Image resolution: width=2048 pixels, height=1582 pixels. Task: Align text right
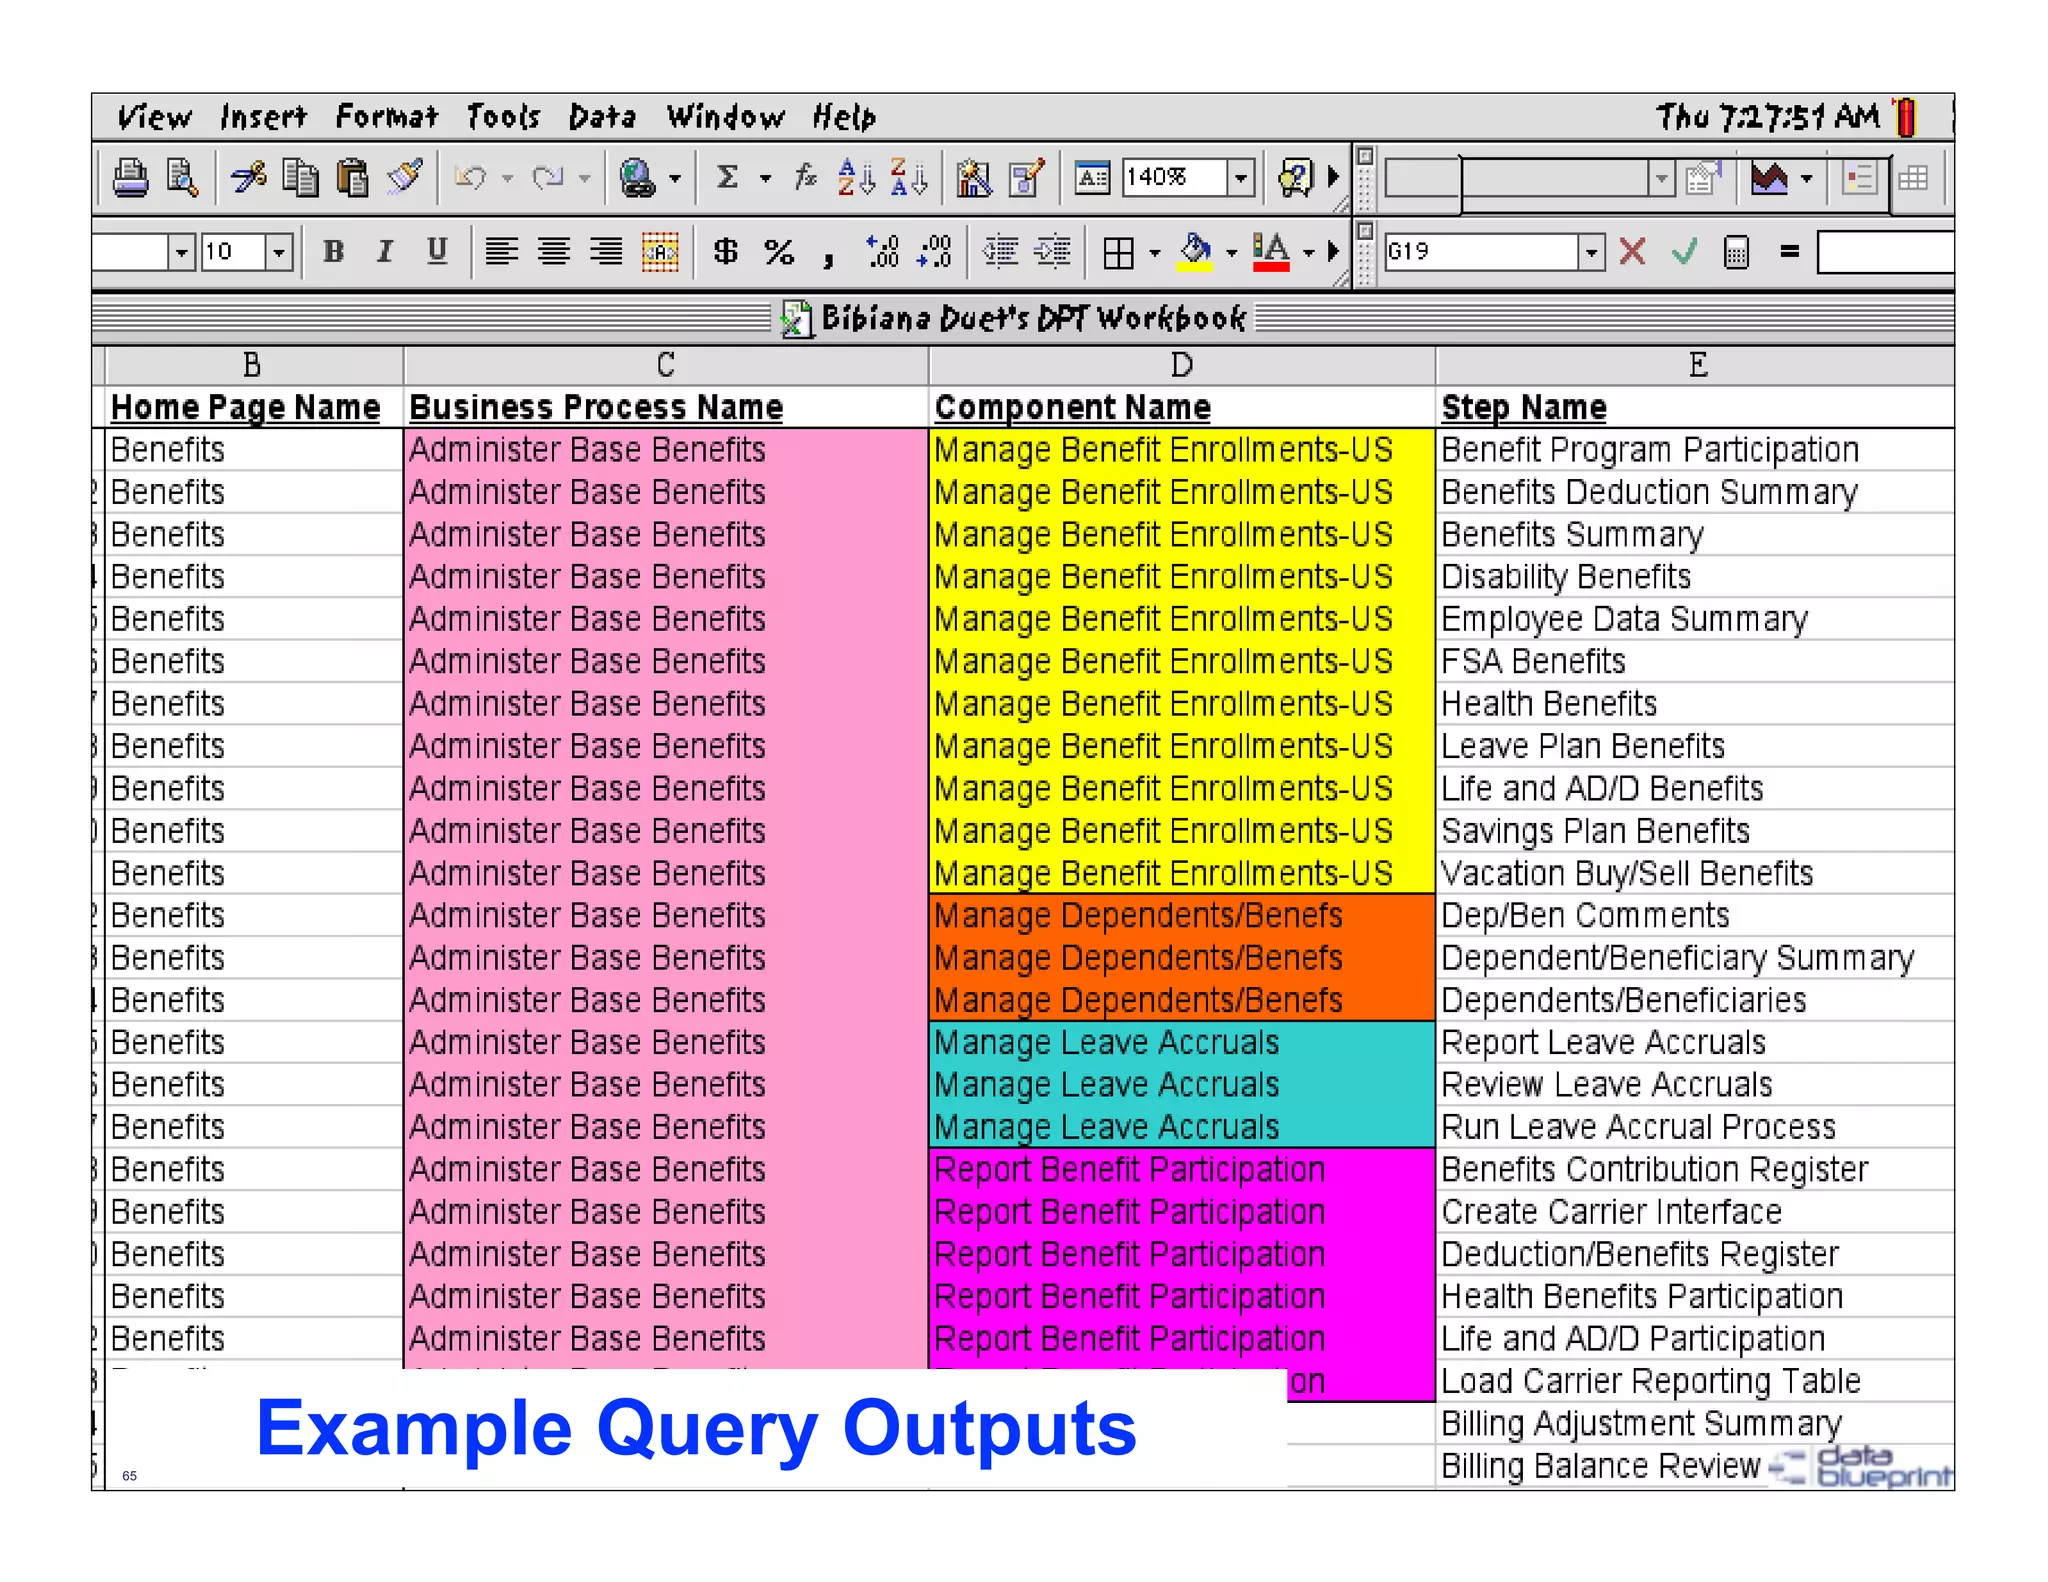tap(606, 251)
